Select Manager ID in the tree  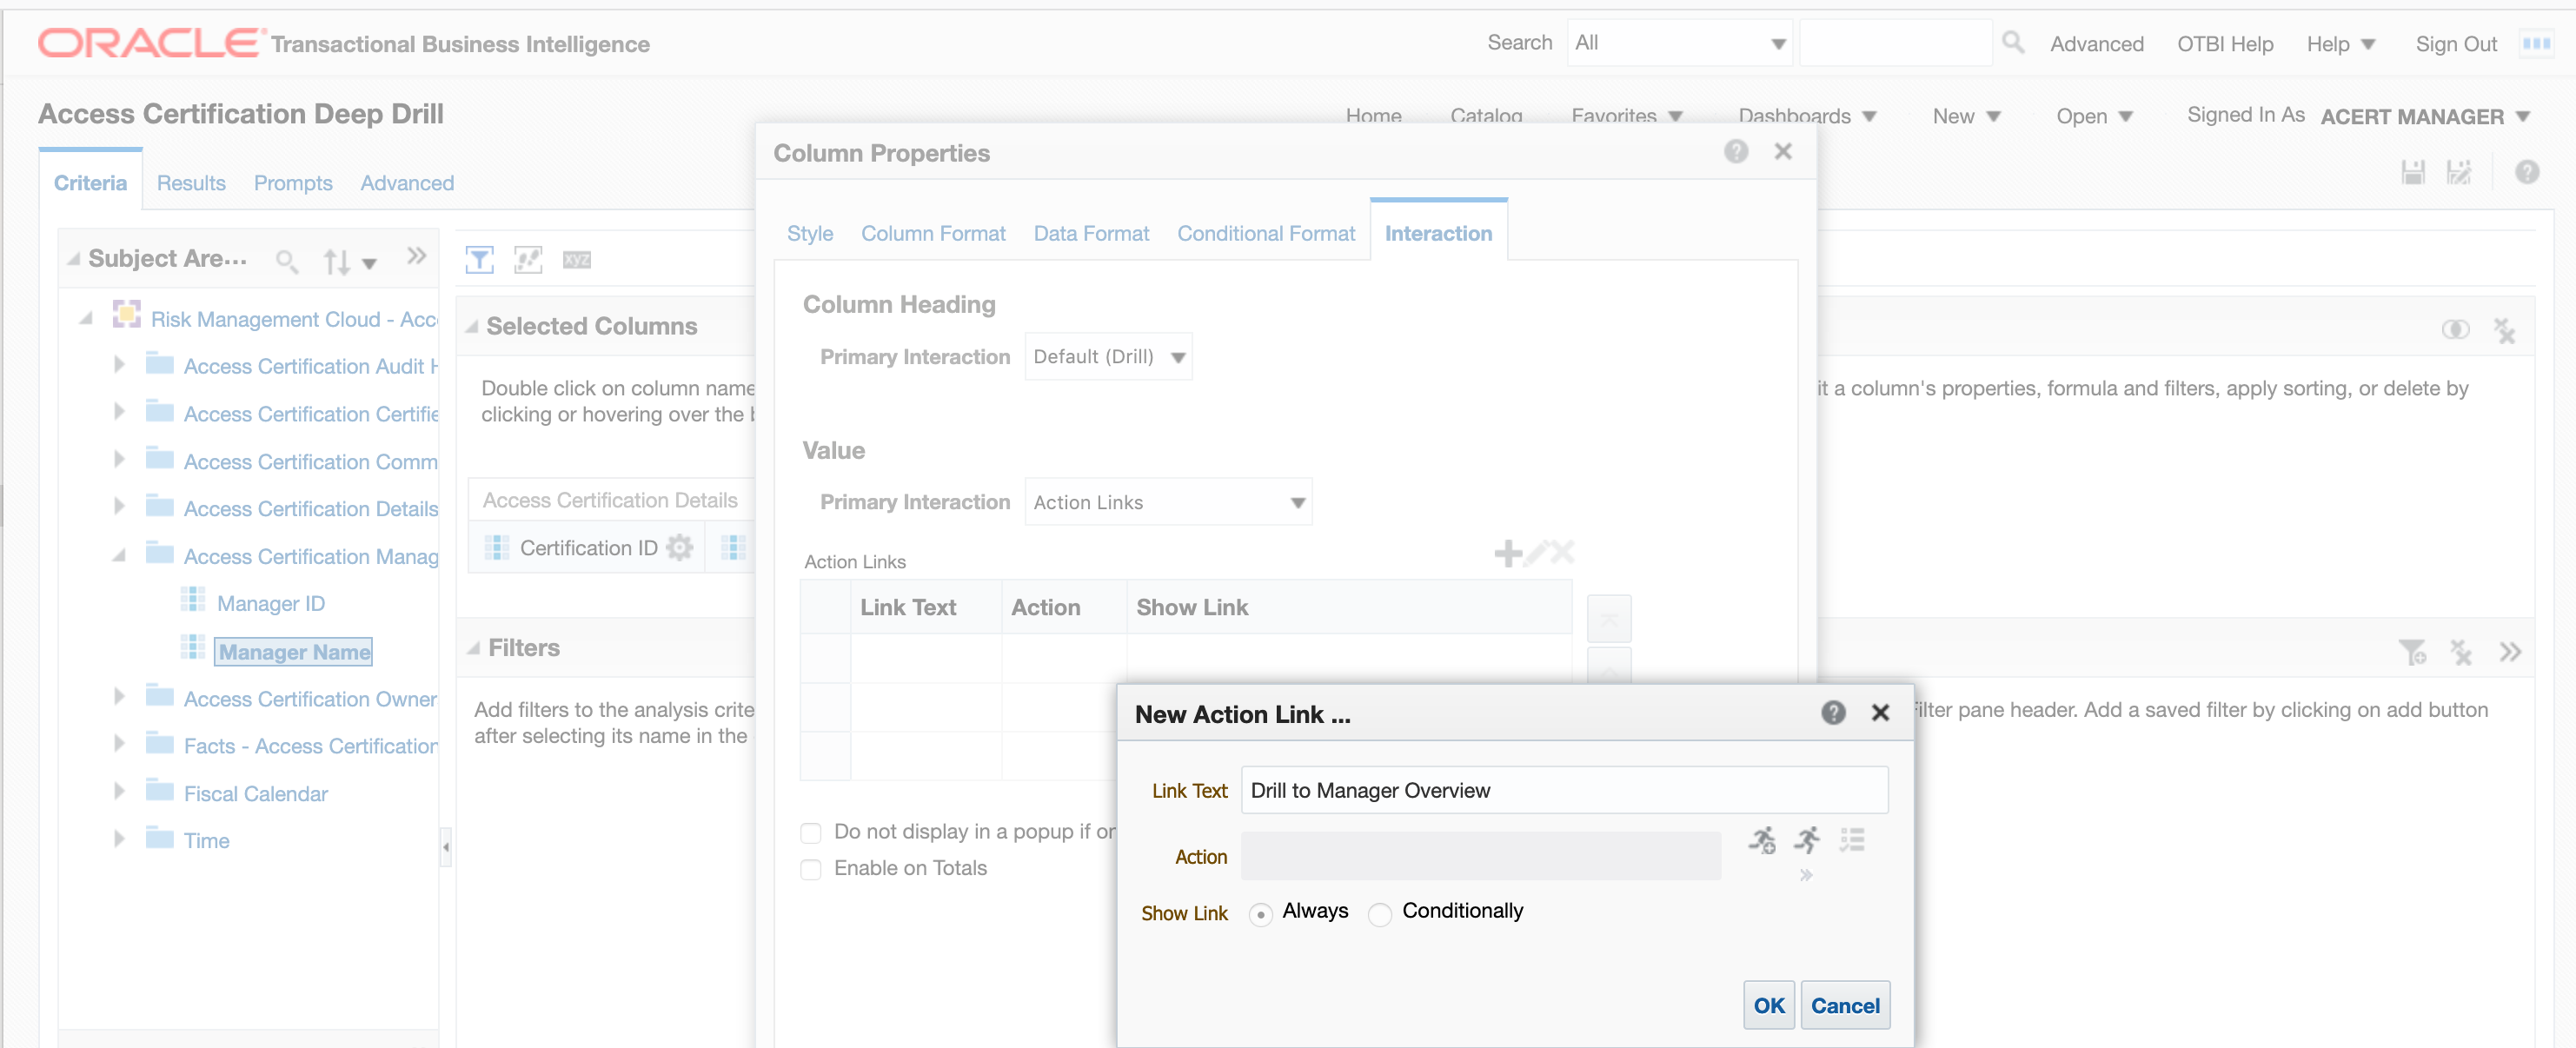pyautogui.click(x=271, y=603)
